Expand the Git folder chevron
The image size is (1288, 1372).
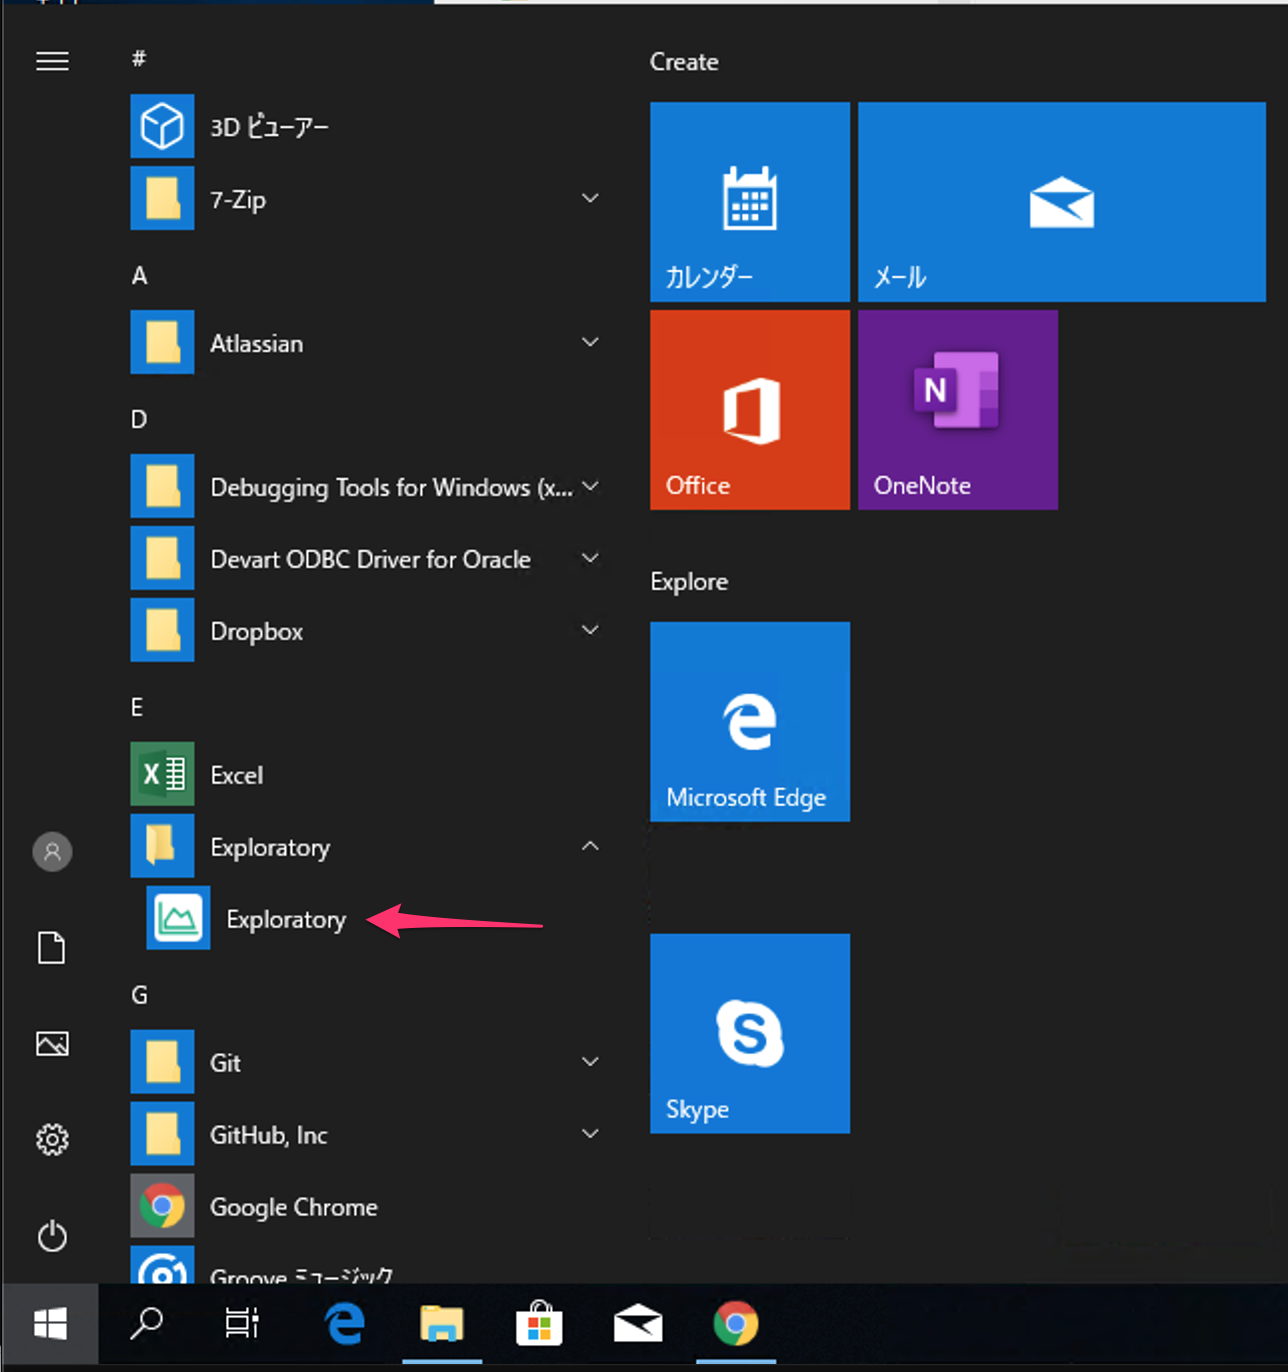coord(590,1062)
